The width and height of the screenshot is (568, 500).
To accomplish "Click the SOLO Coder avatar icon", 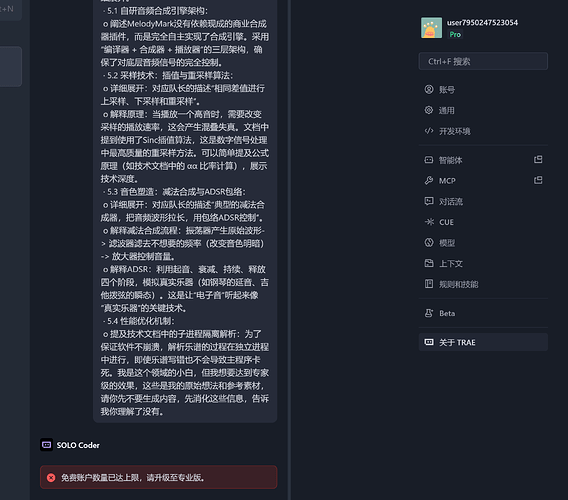I will [x=46, y=445].
